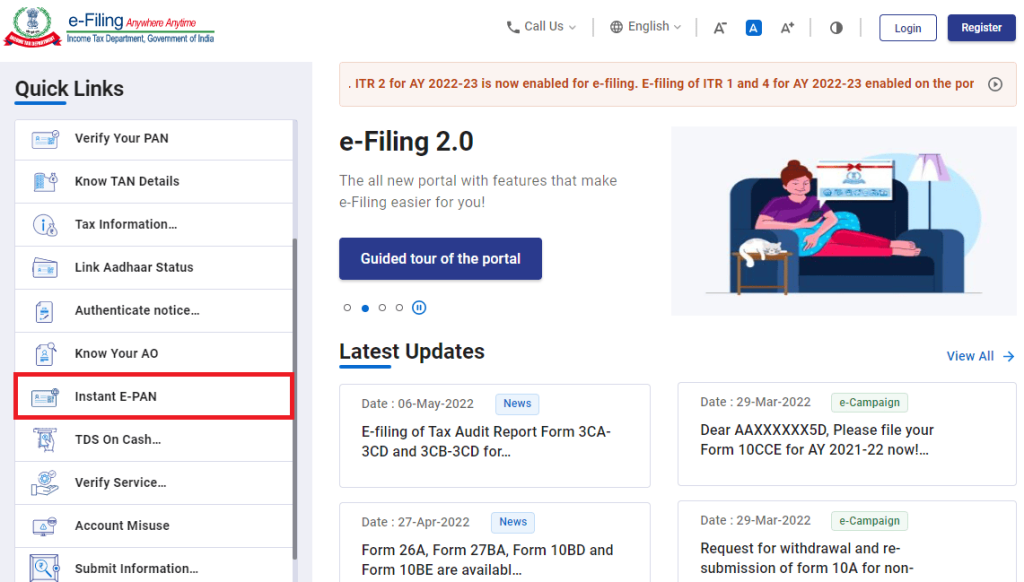Click the Latest Updates heading
Image resolution: width=1024 pixels, height=582 pixels.
[x=412, y=351]
